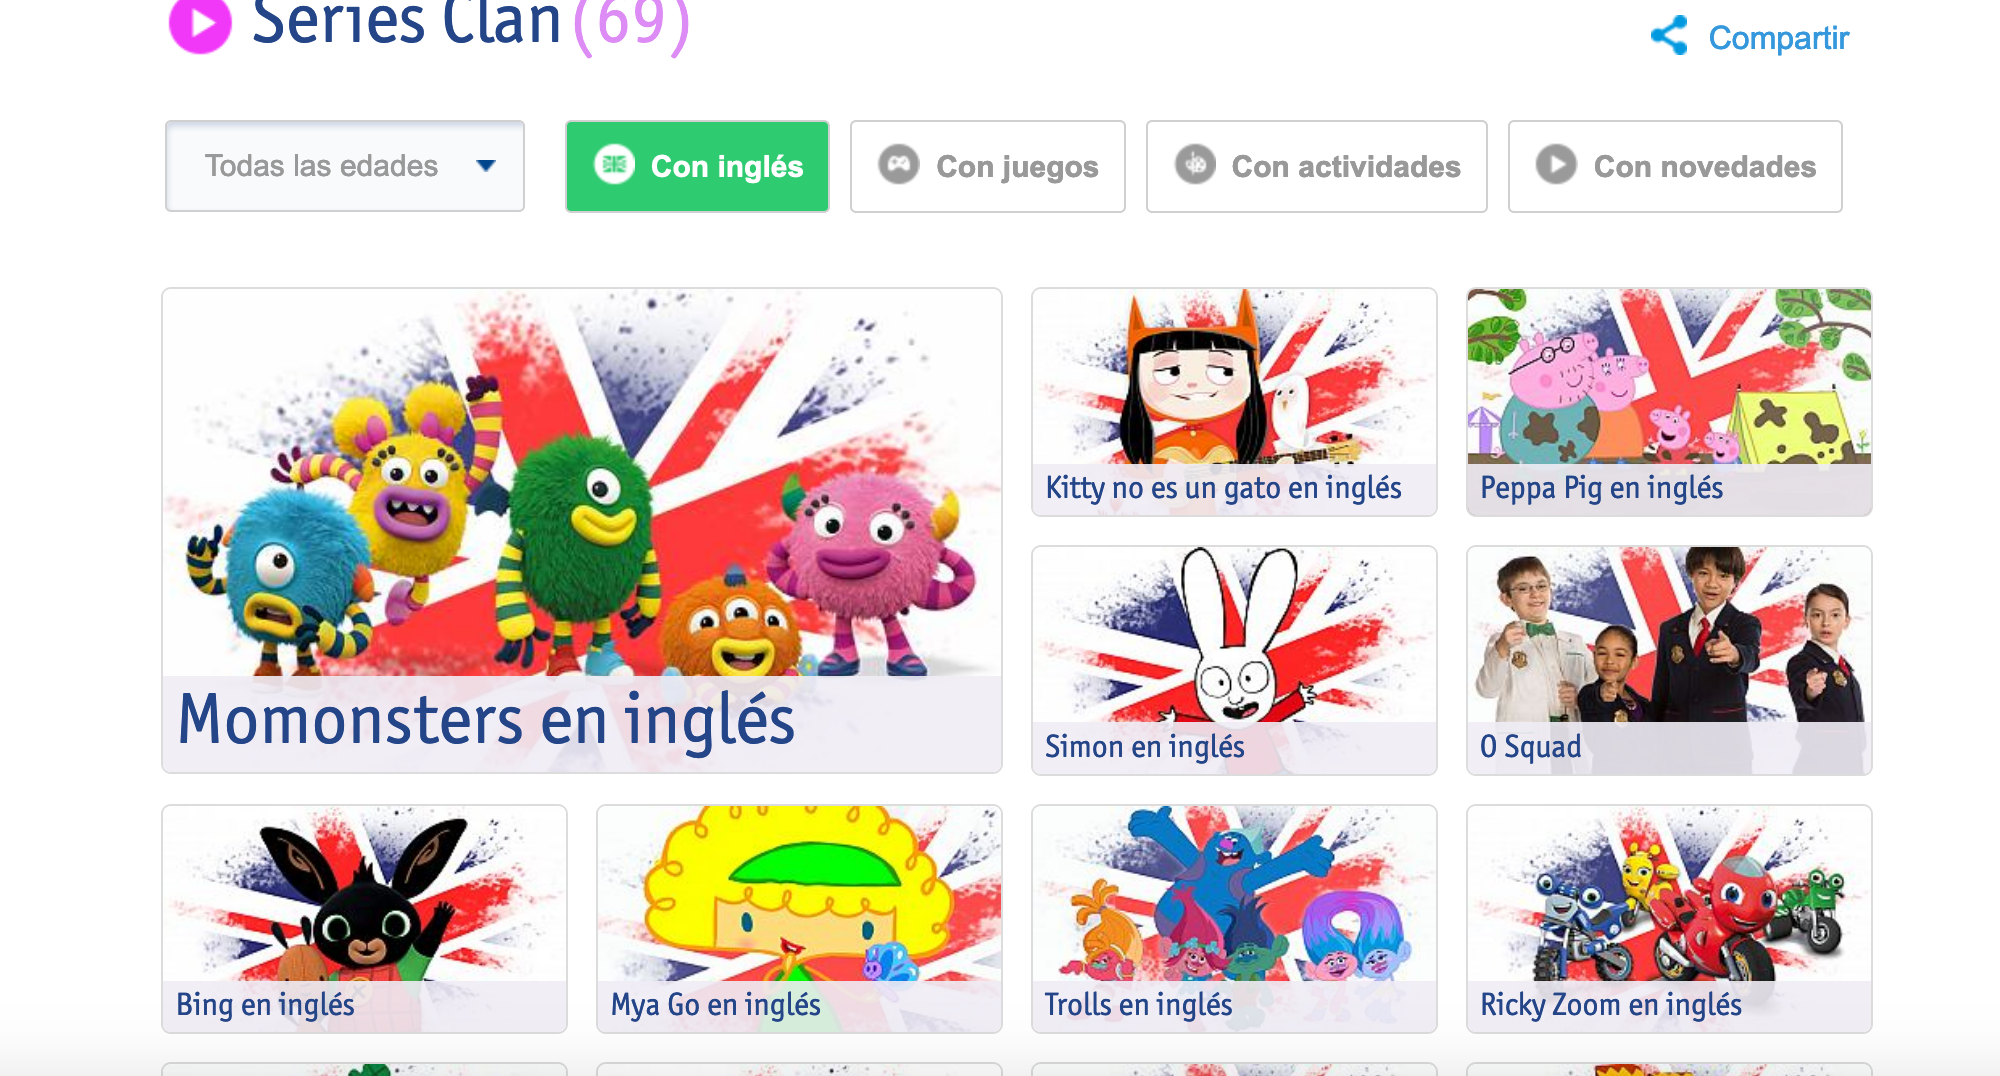2000x1076 pixels.
Task: Click the Compartir link
Action: pyautogui.click(x=1778, y=38)
